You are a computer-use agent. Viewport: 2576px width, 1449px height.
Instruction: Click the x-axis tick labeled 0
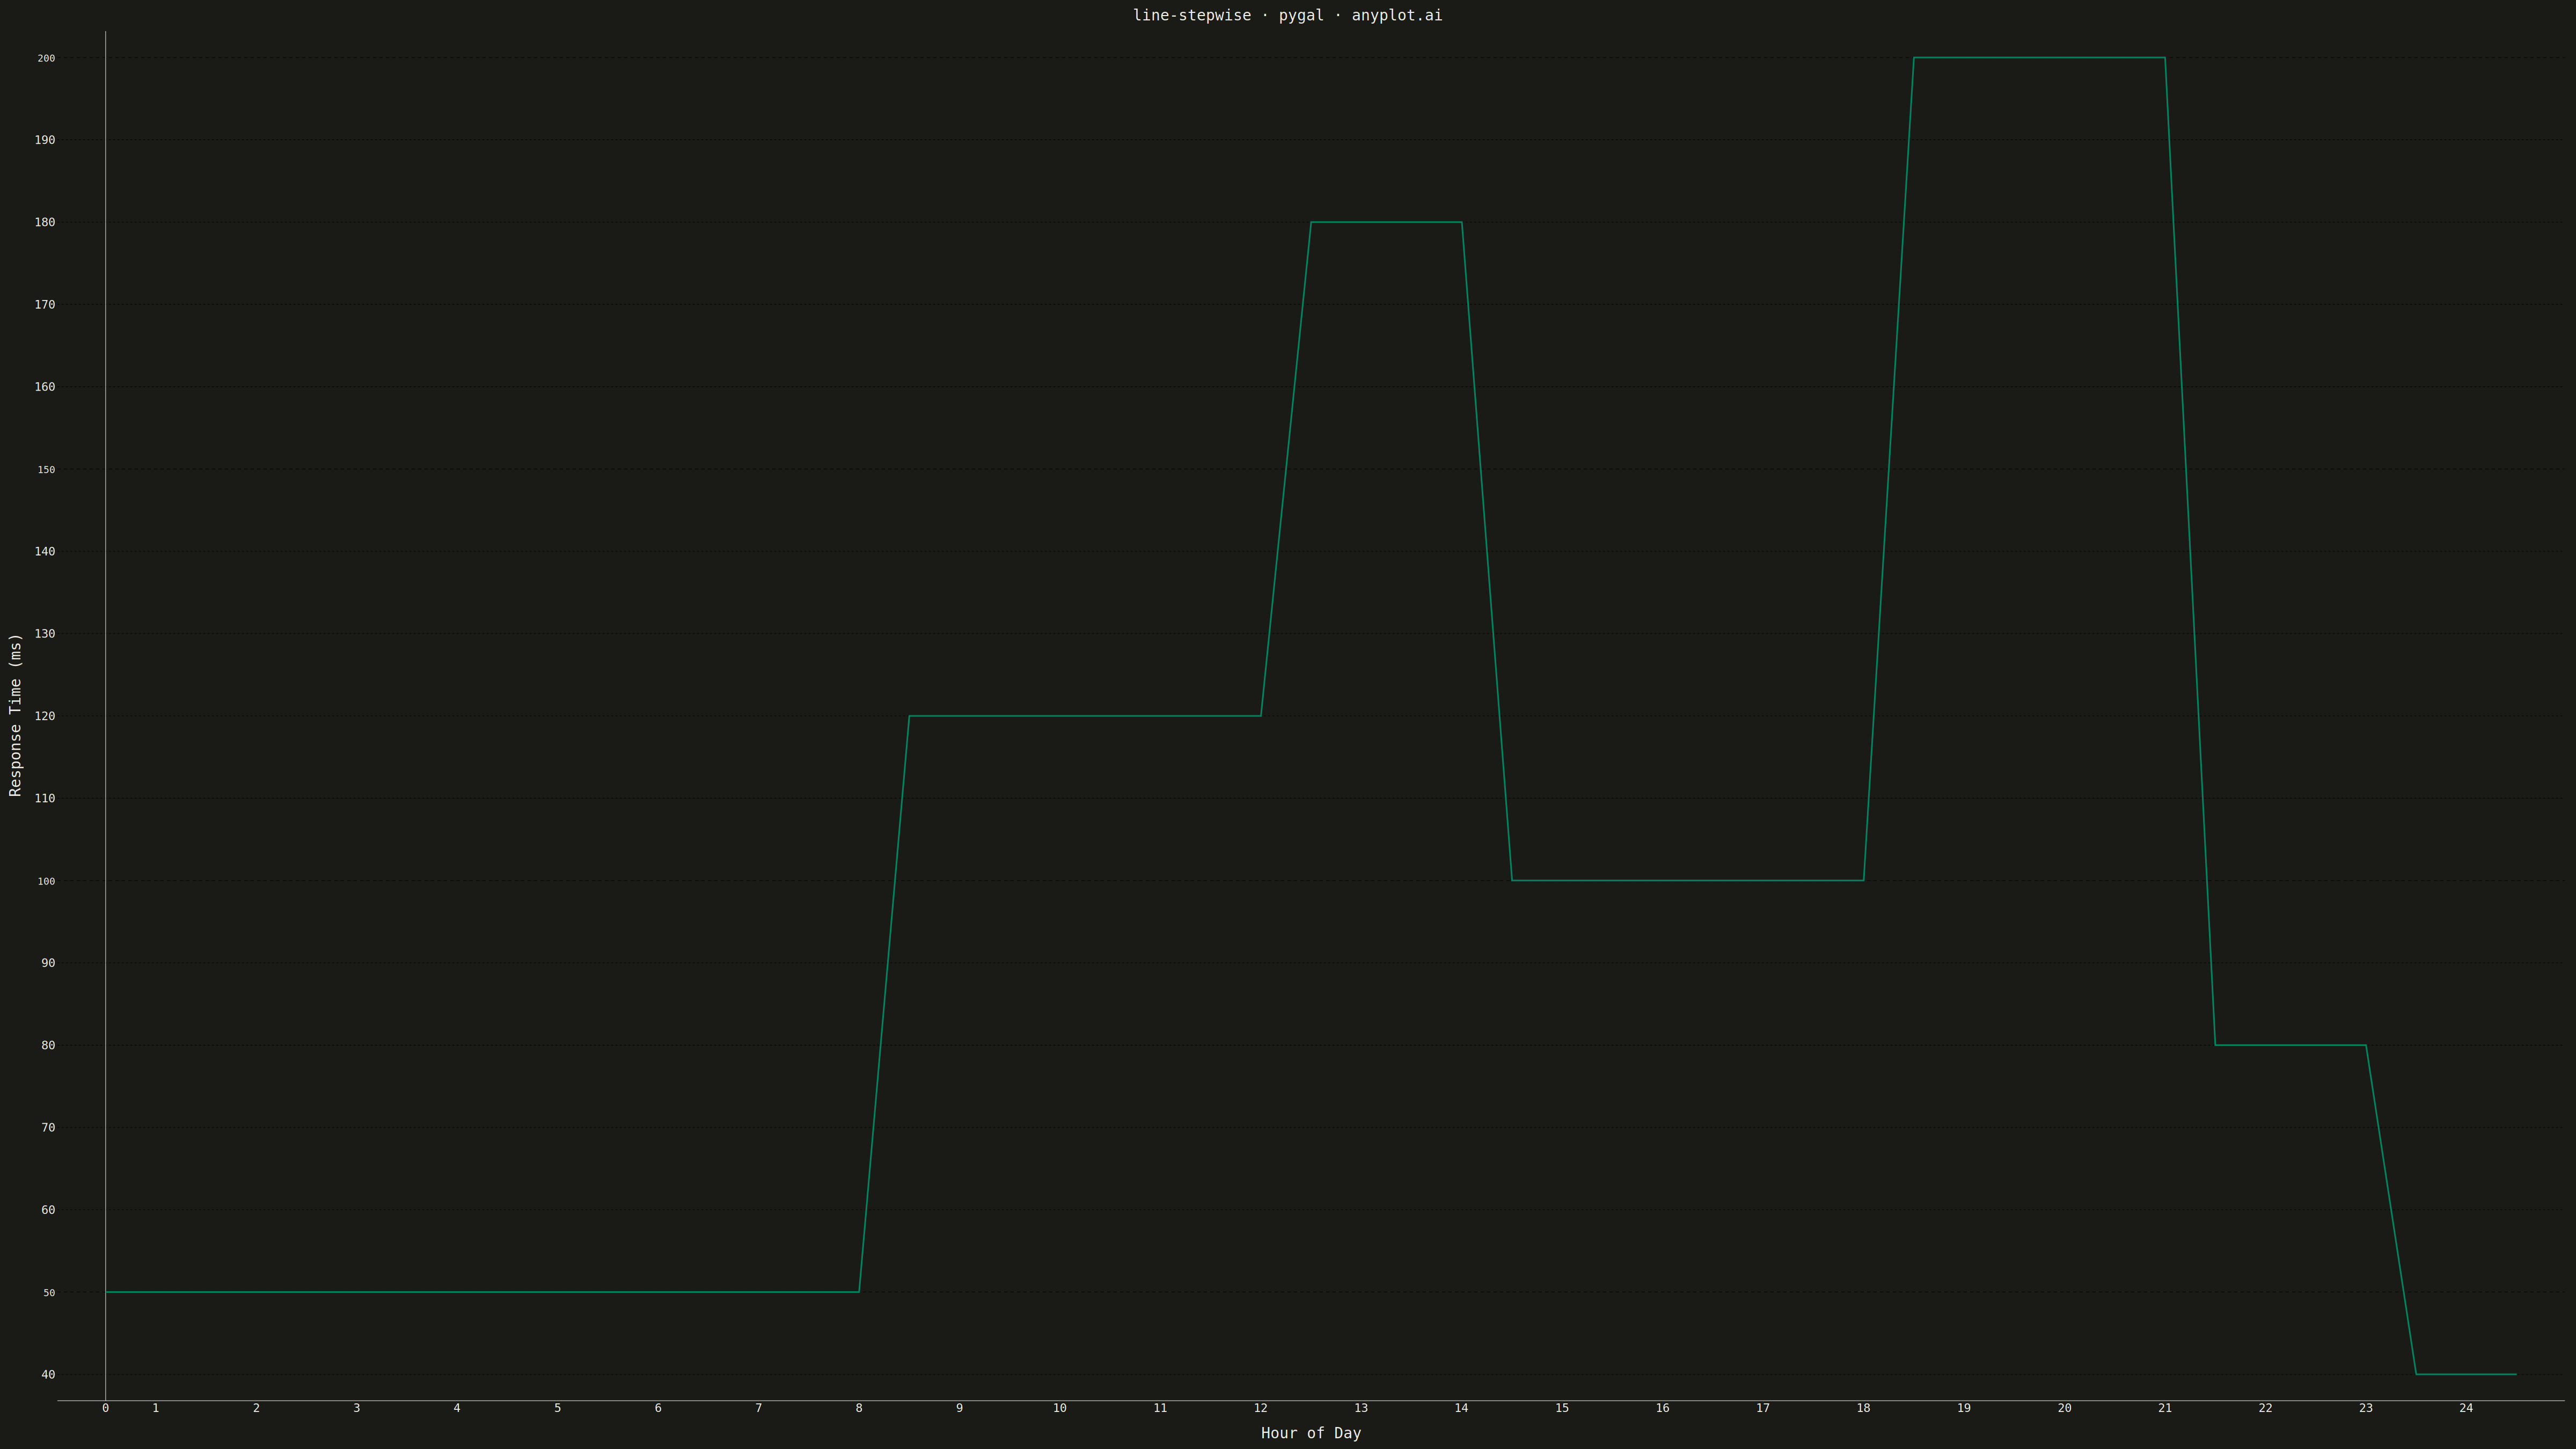point(106,1408)
